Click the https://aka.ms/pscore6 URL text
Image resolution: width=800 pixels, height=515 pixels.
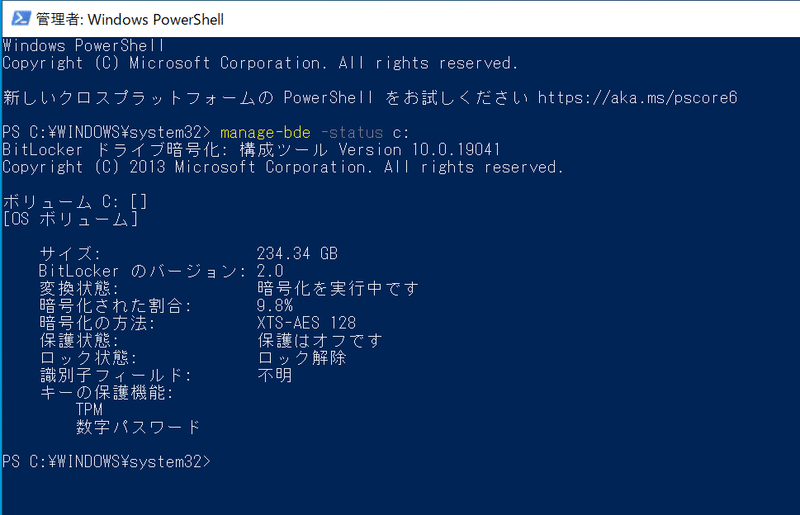point(637,97)
